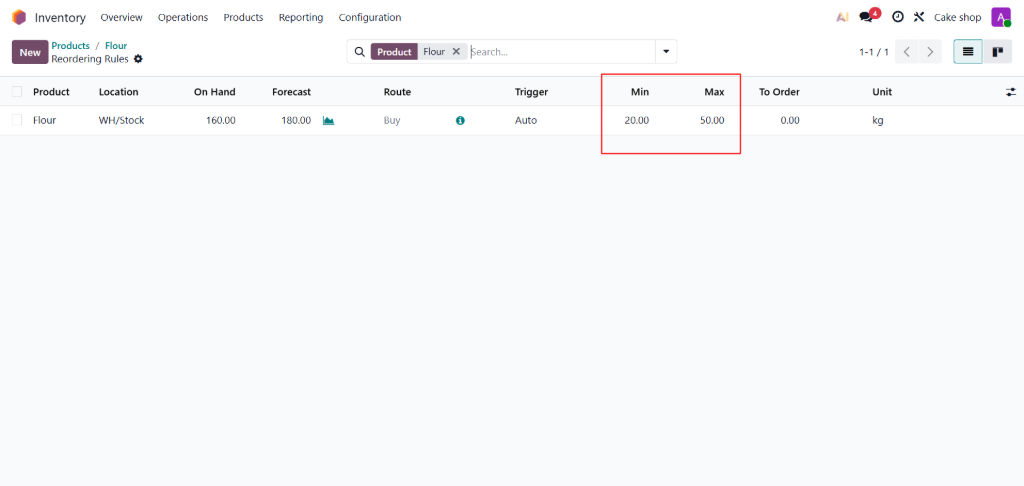Open the Reordering Rules gear settings icon
Viewport: 1024px width, 486px height.
[138, 59]
